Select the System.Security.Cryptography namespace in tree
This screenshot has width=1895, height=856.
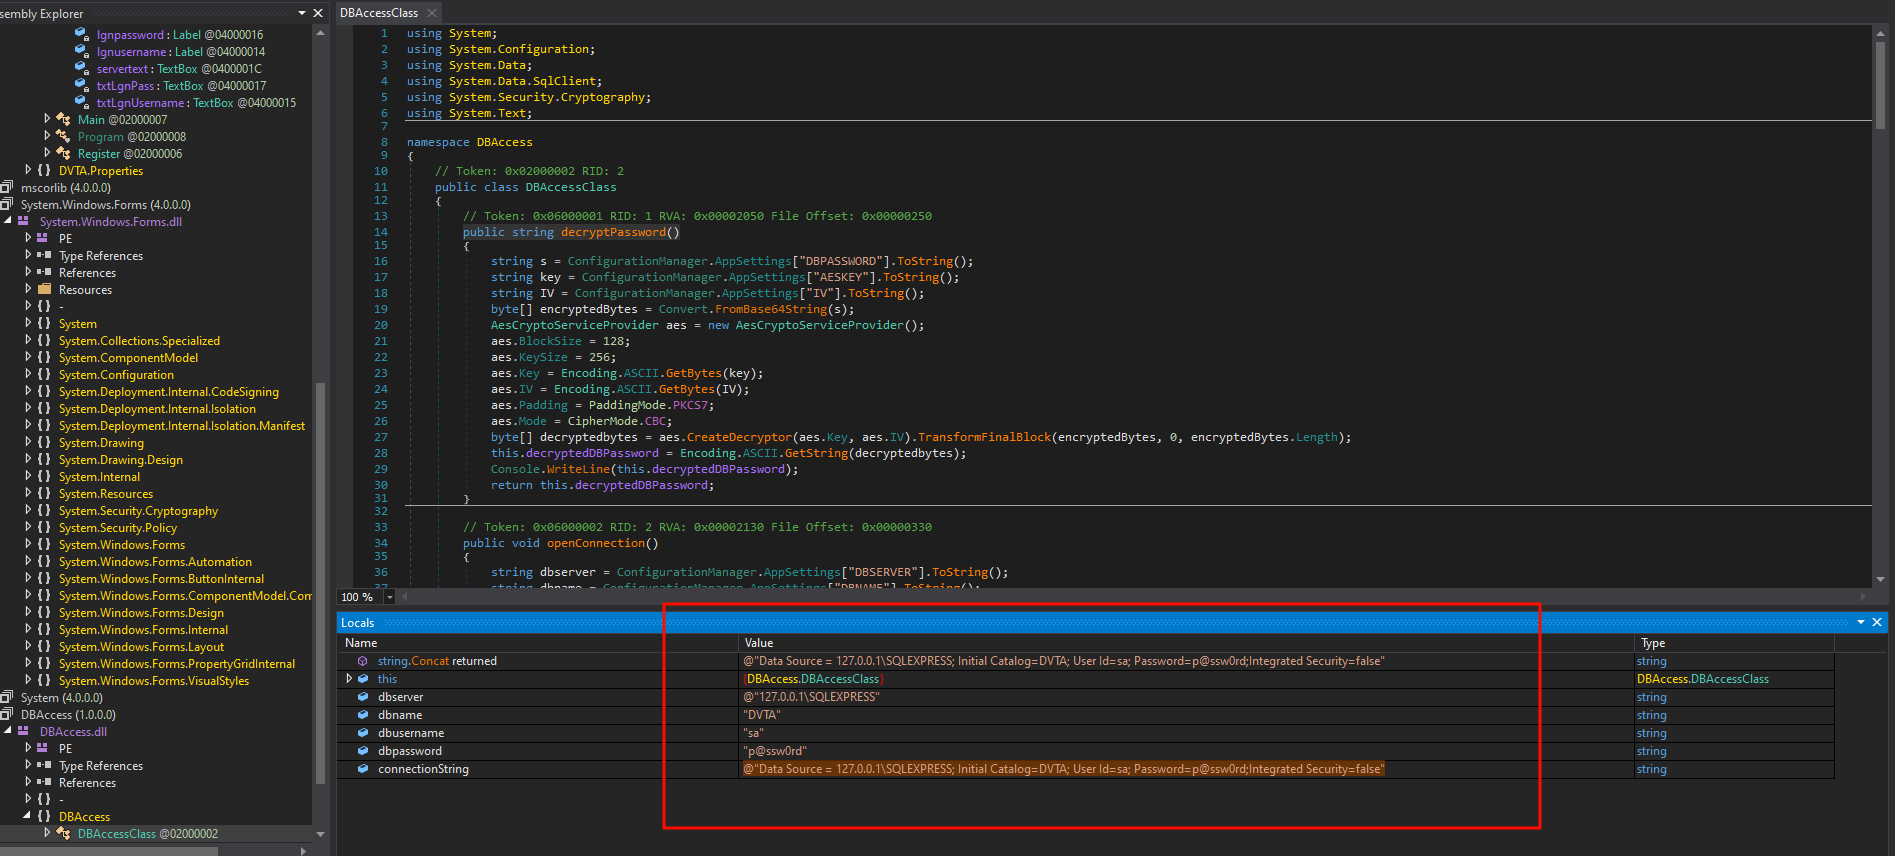138,510
